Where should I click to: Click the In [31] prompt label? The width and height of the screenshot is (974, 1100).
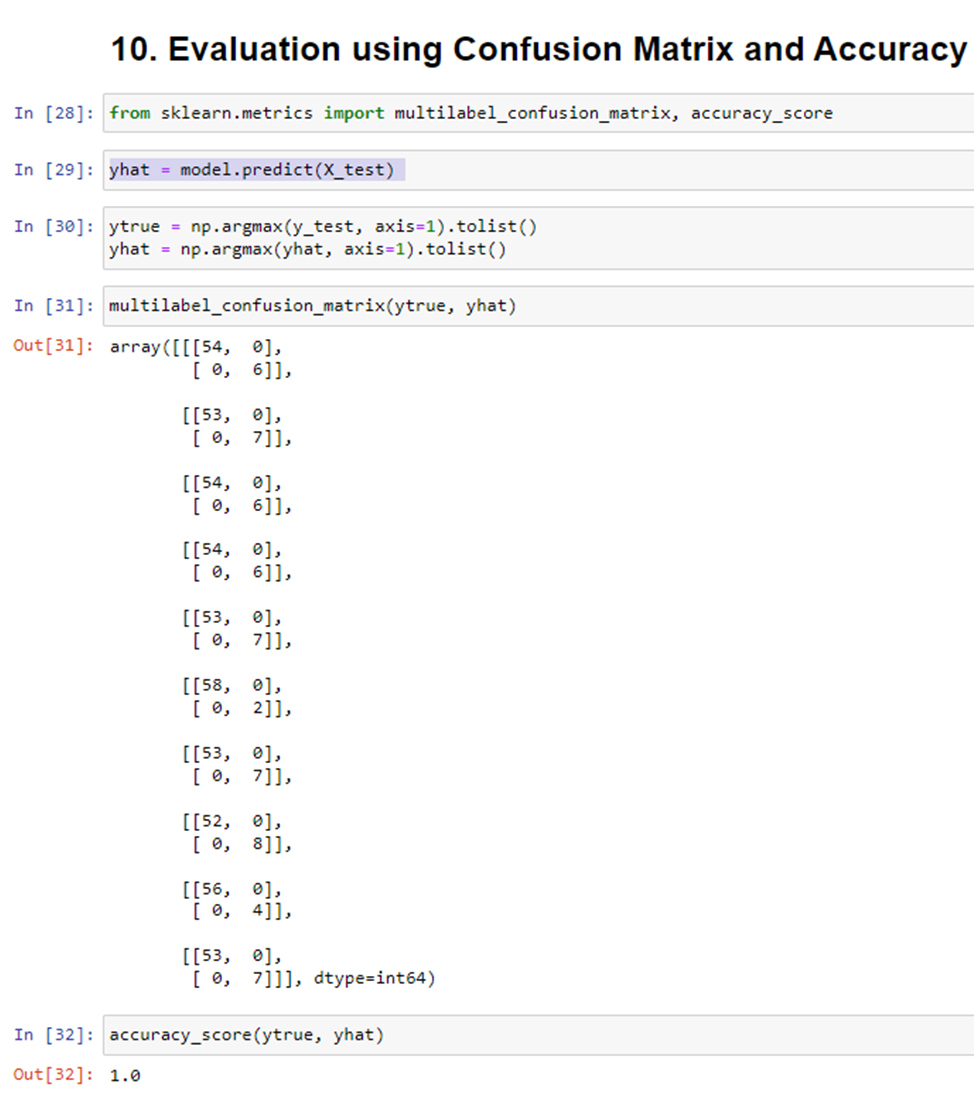point(53,306)
